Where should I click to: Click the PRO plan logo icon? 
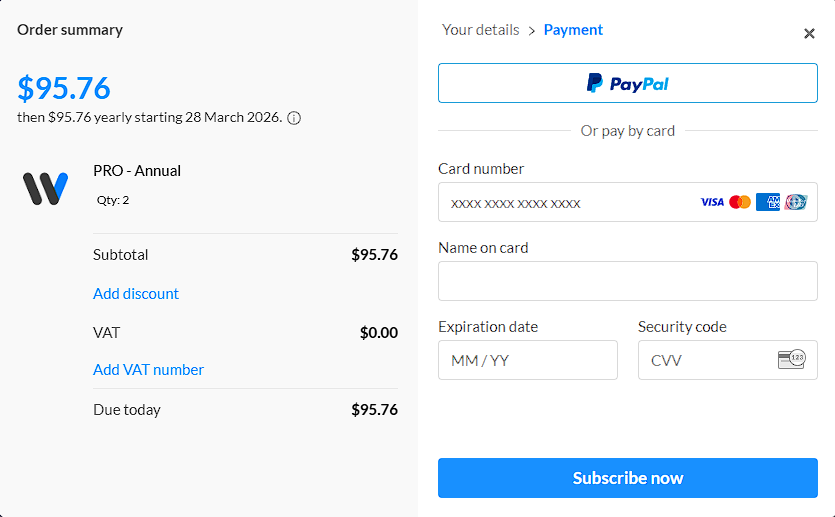45,187
